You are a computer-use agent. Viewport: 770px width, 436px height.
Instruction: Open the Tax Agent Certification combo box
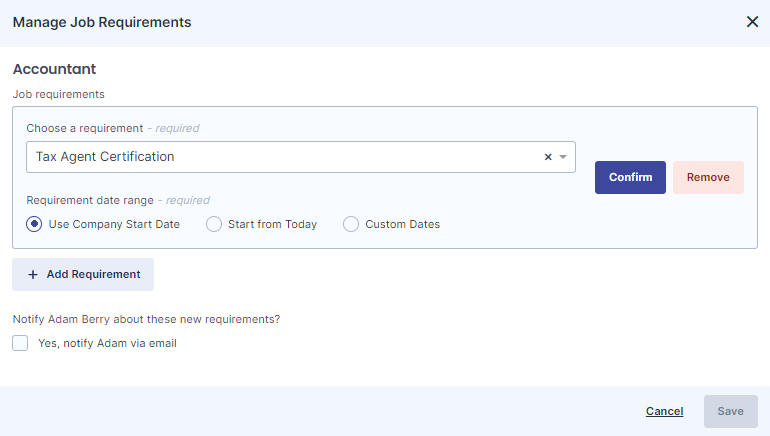point(301,157)
